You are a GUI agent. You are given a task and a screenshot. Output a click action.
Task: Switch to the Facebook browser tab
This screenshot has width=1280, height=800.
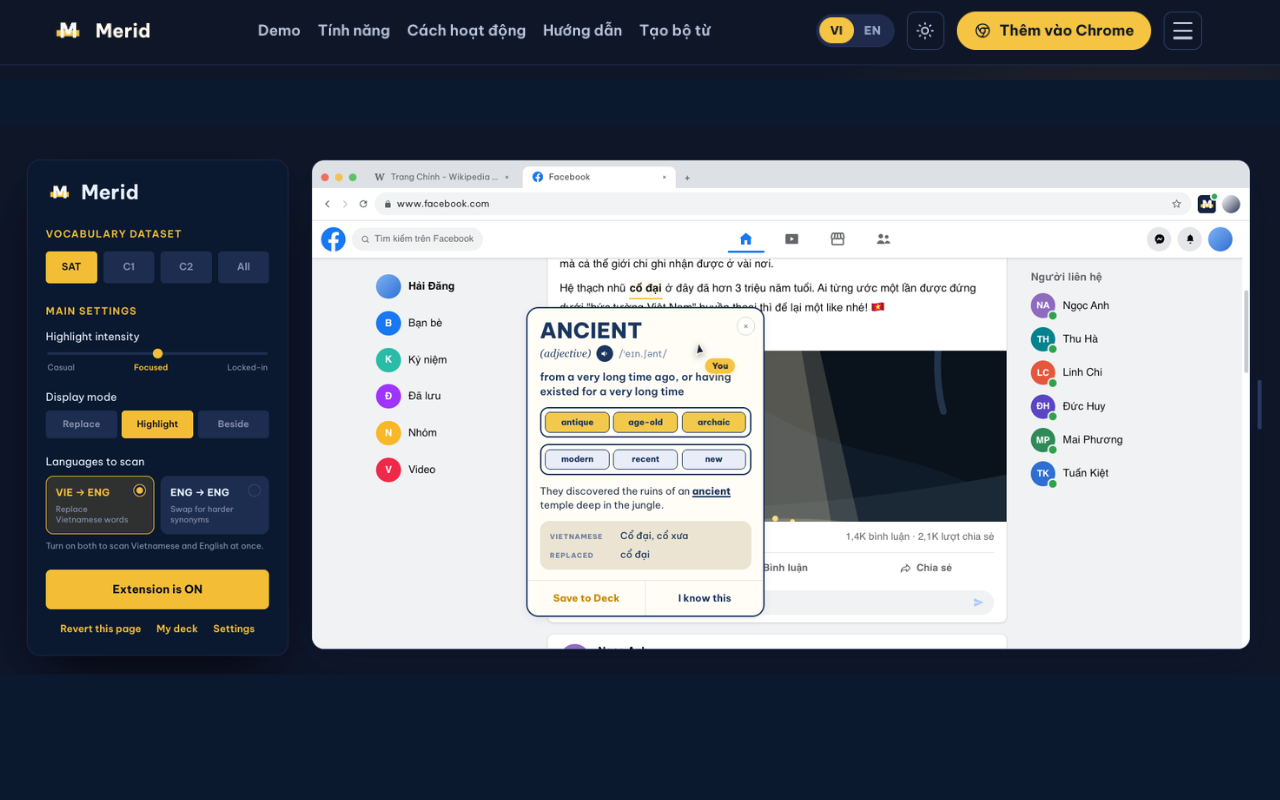599,177
